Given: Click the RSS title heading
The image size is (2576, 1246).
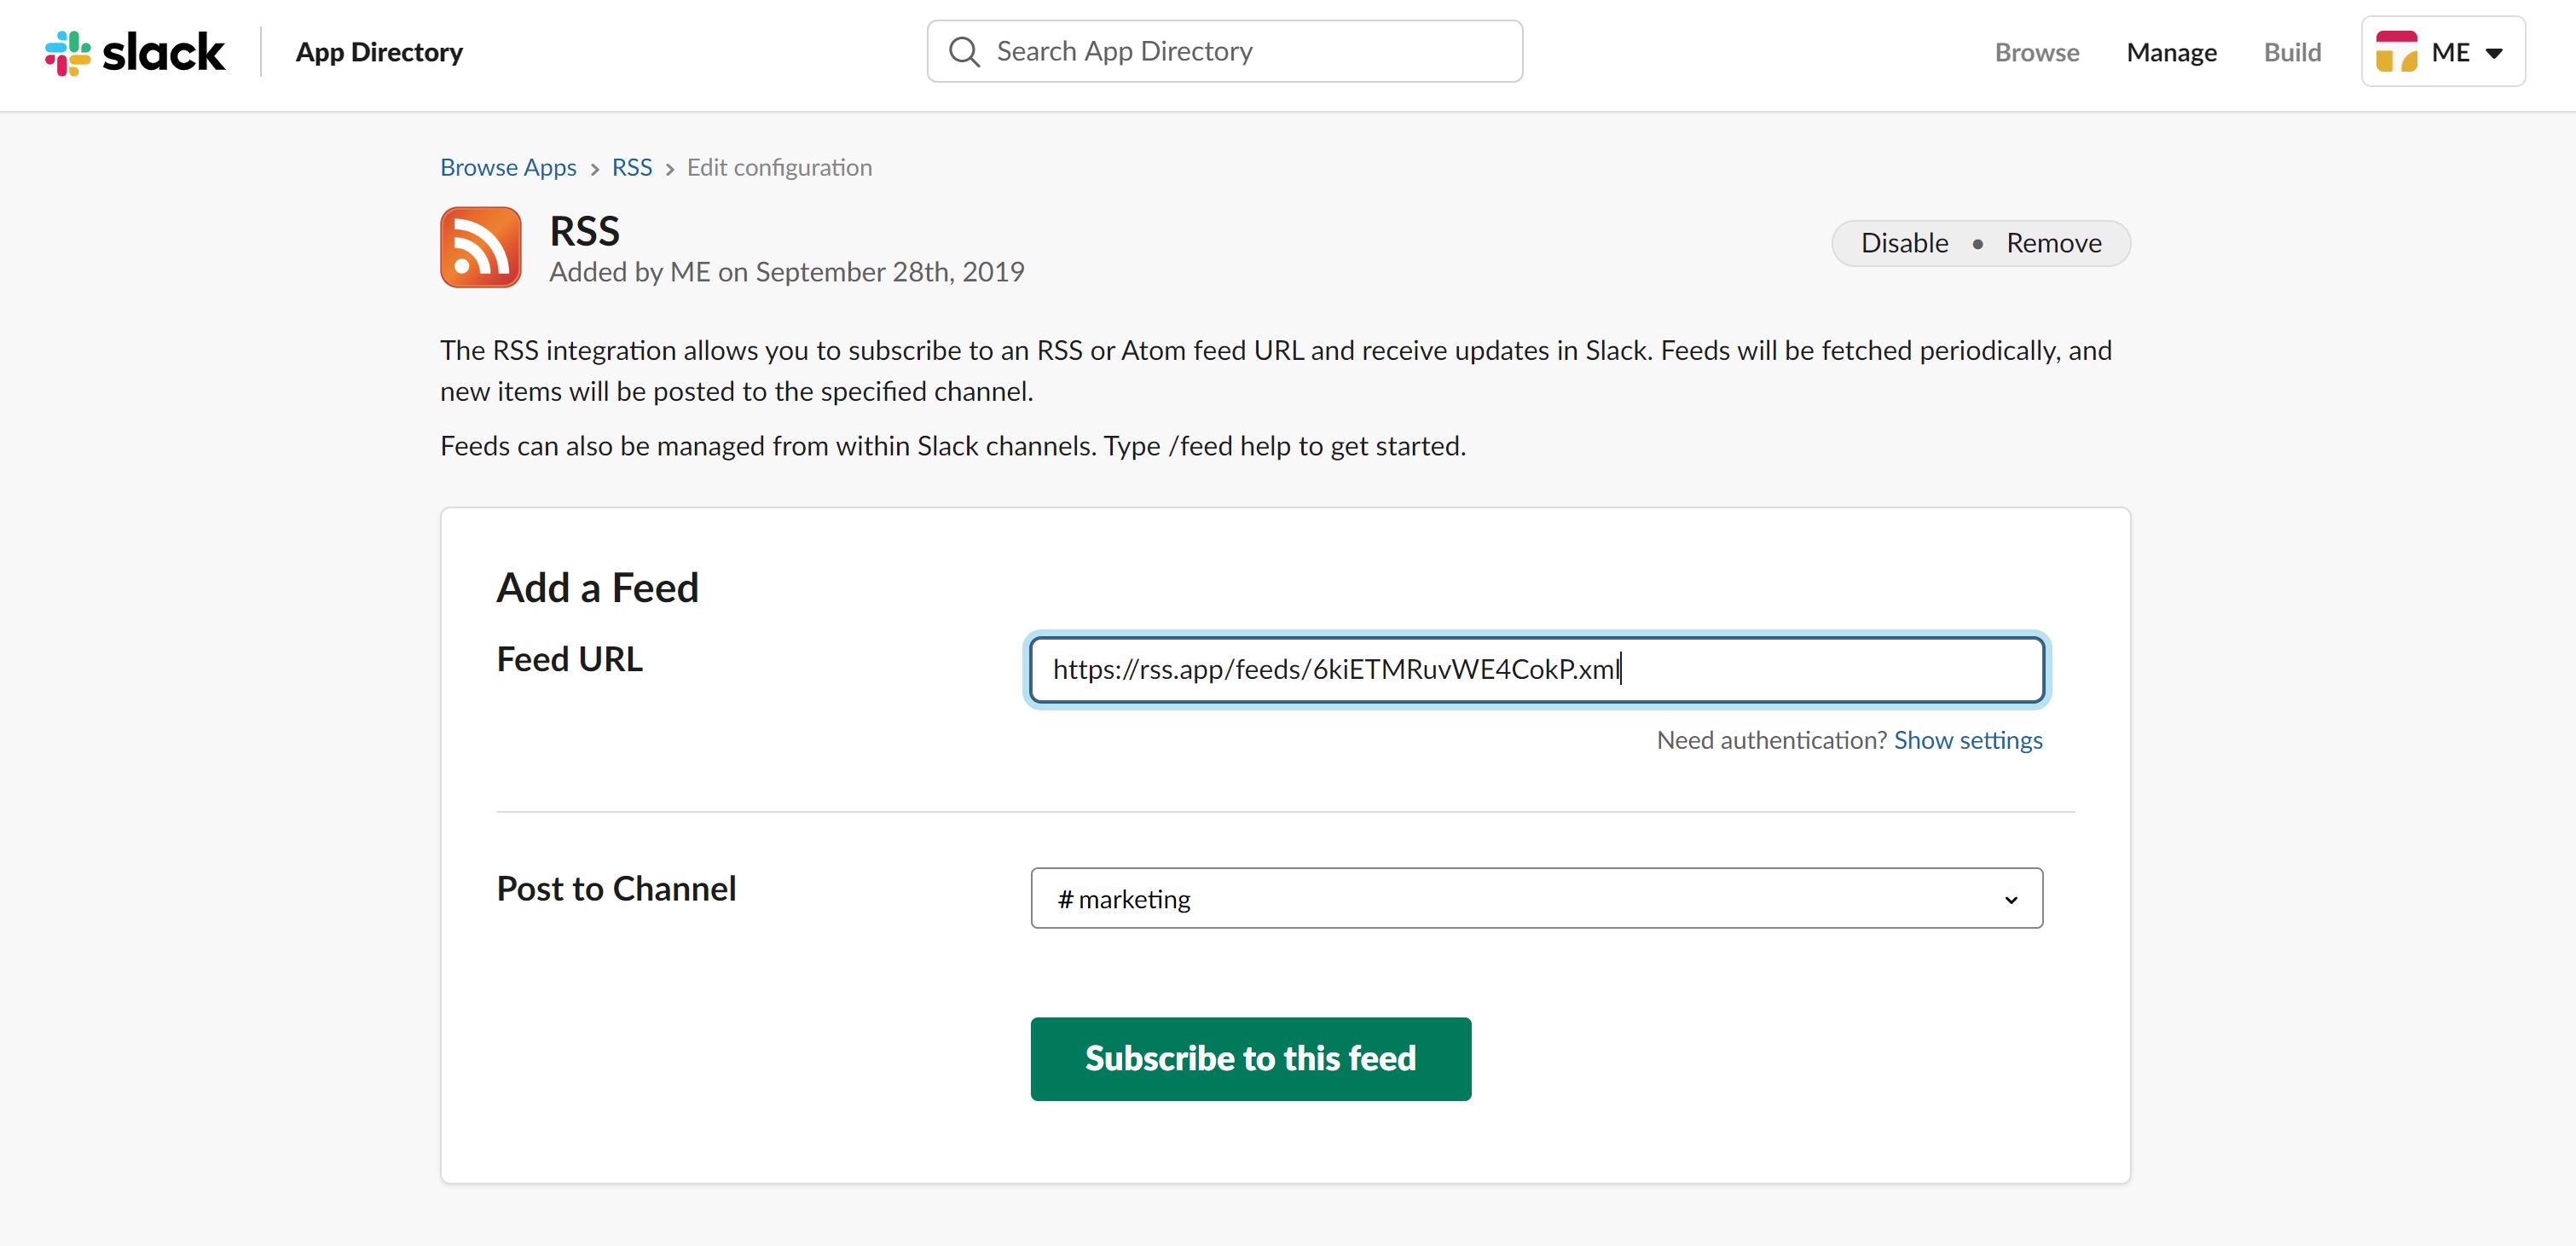Looking at the screenshot, I should point(584,231).
